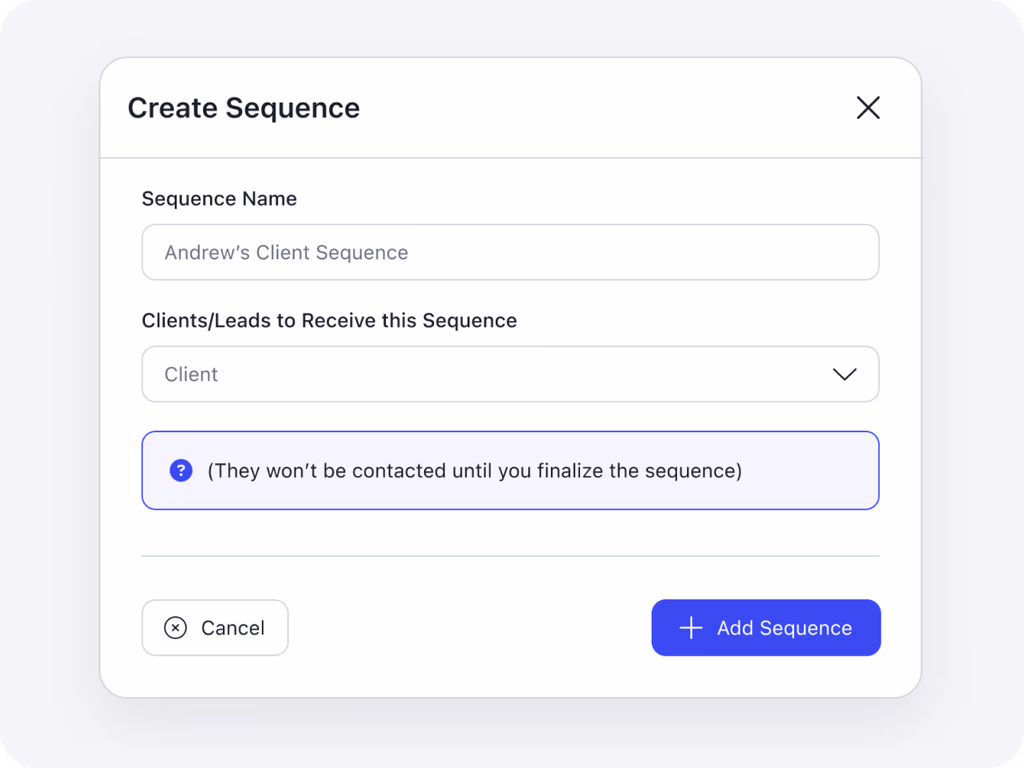The image size is (1024, 768).
Task: Click the 'Sequence Name' field label
Action: coord(219,198)
